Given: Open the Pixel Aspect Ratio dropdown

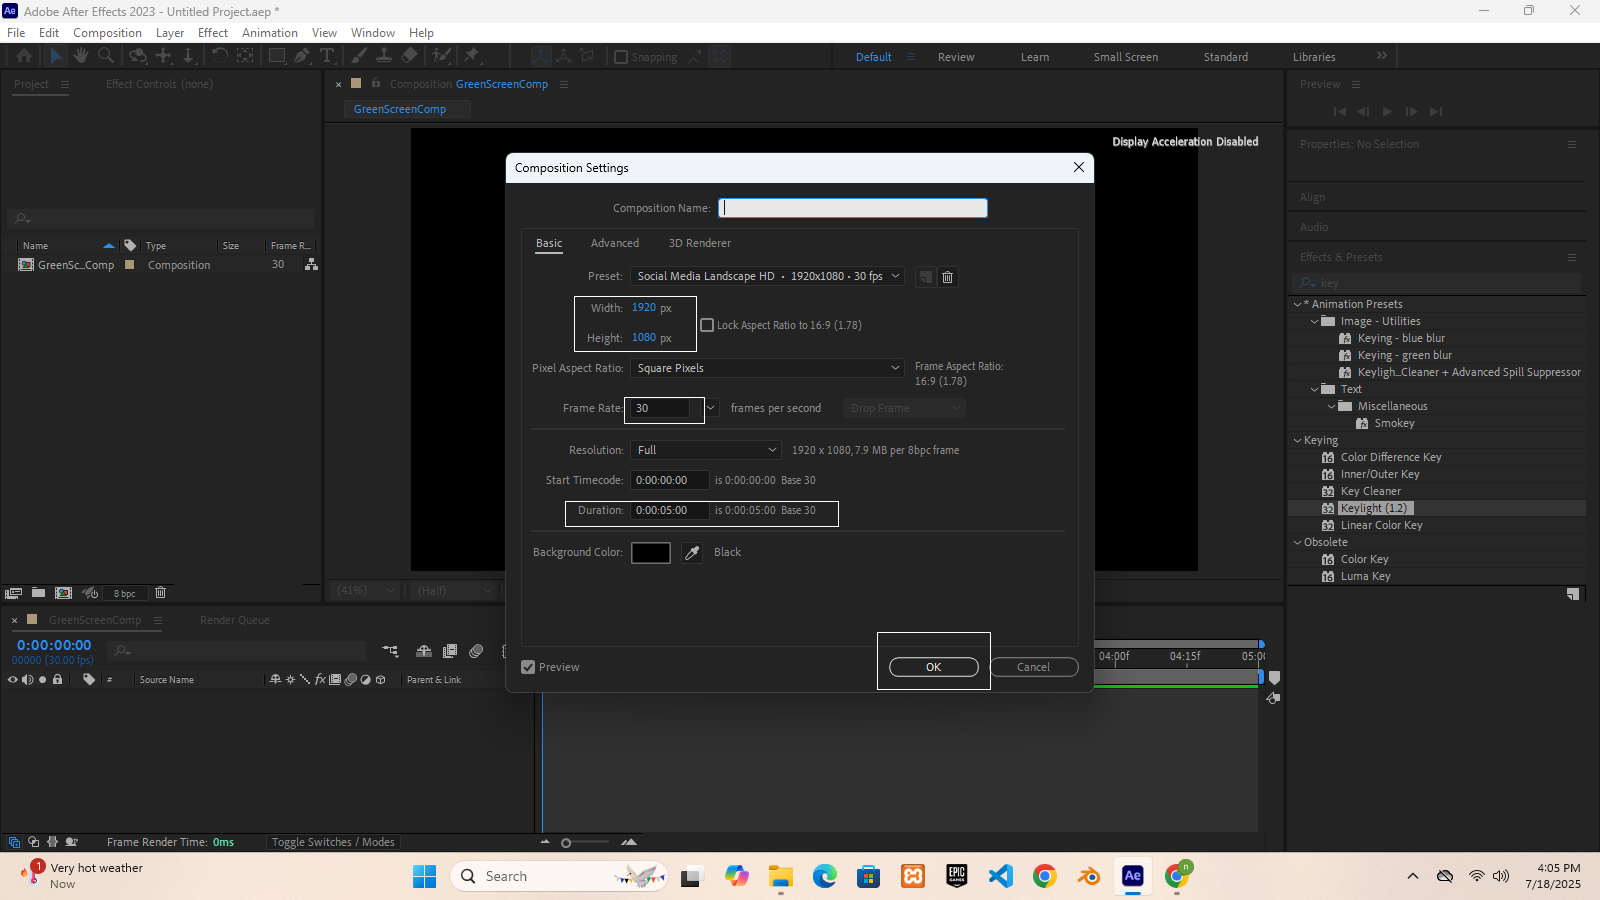Looking at the screenshot, I should tap(767, 368).
